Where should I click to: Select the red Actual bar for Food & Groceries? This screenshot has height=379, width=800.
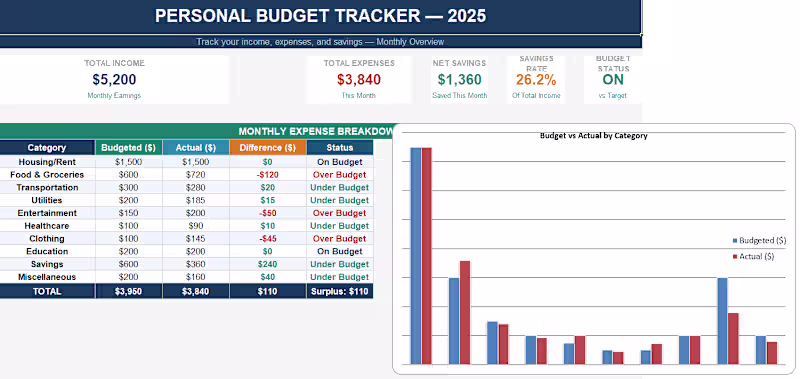[x=465, y=313]
